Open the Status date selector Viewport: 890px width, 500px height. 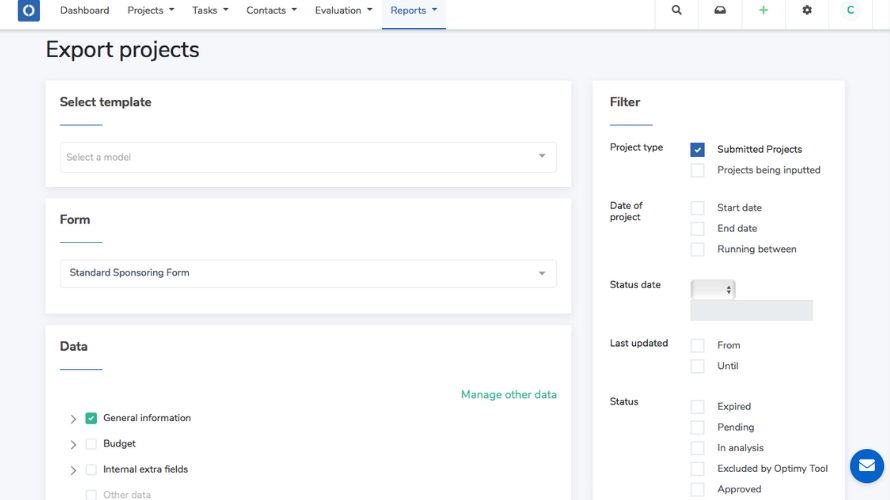click(713, 289)
